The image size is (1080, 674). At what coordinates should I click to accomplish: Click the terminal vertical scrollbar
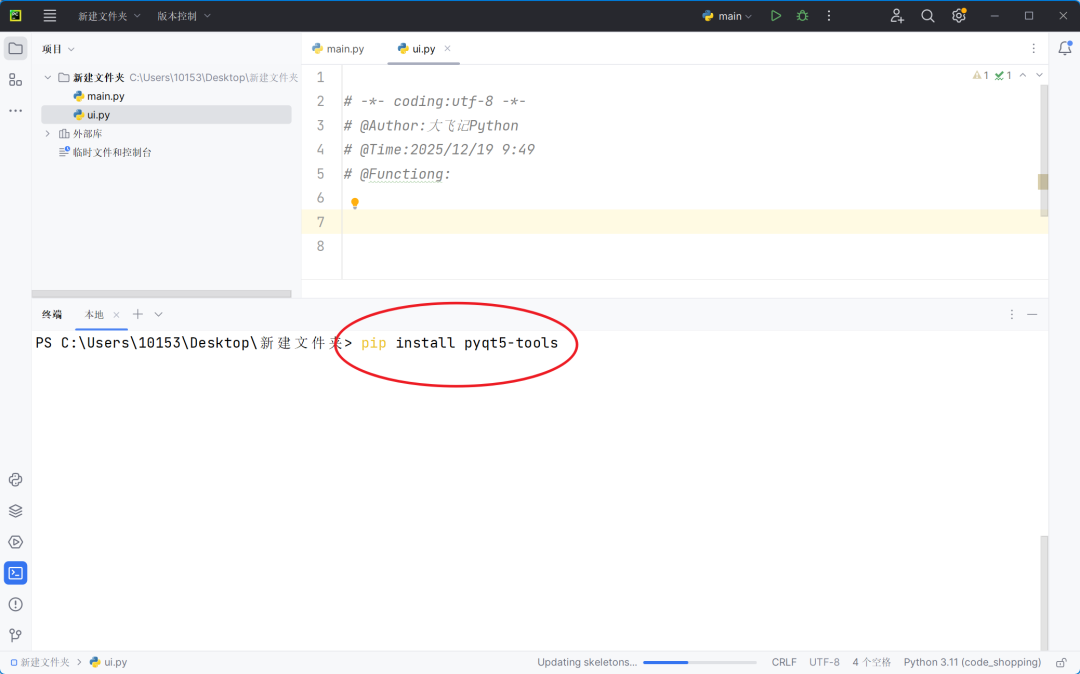pyautogui.click(x=1044, y=592)
